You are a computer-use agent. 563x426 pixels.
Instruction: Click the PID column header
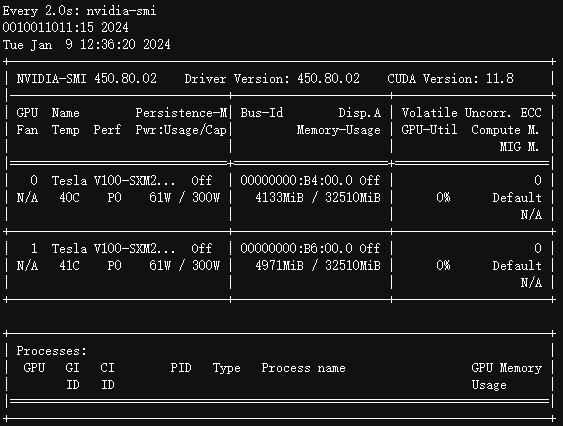[181, 368]
